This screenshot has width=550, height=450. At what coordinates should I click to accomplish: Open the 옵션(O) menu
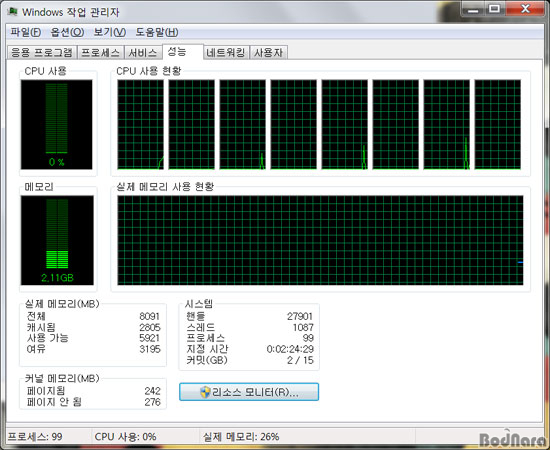pos(67,32)
